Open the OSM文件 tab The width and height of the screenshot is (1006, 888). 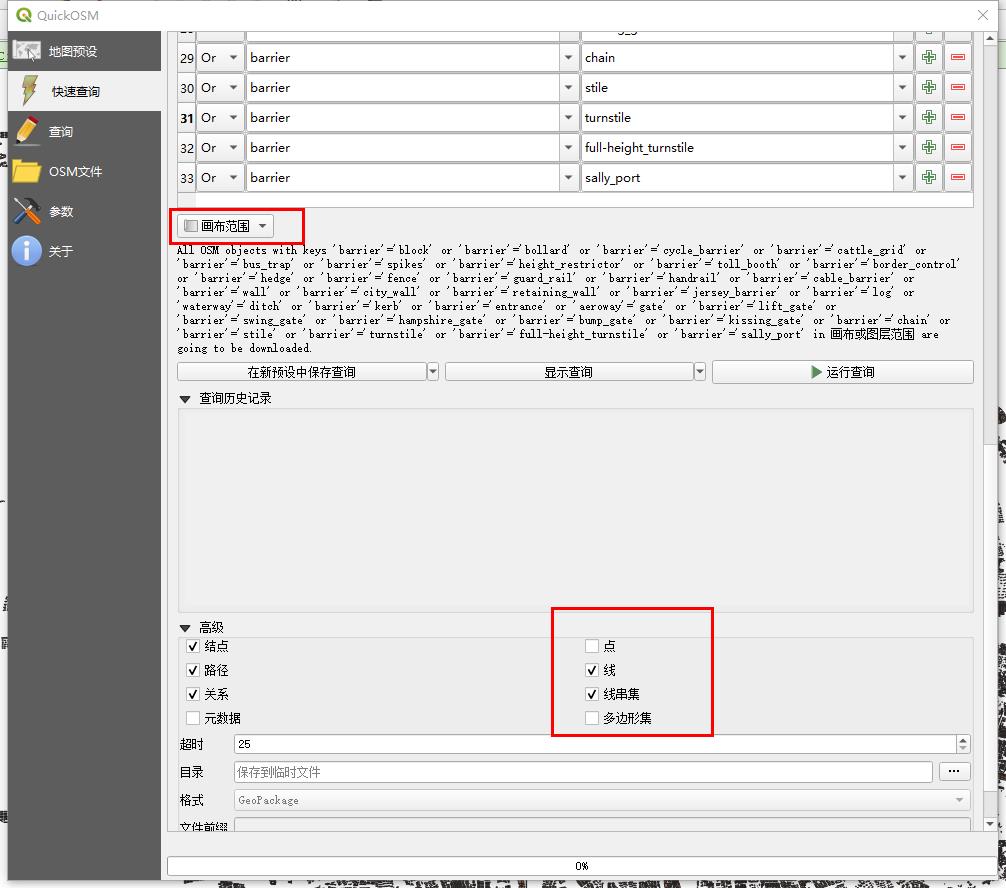click(84, 171)
